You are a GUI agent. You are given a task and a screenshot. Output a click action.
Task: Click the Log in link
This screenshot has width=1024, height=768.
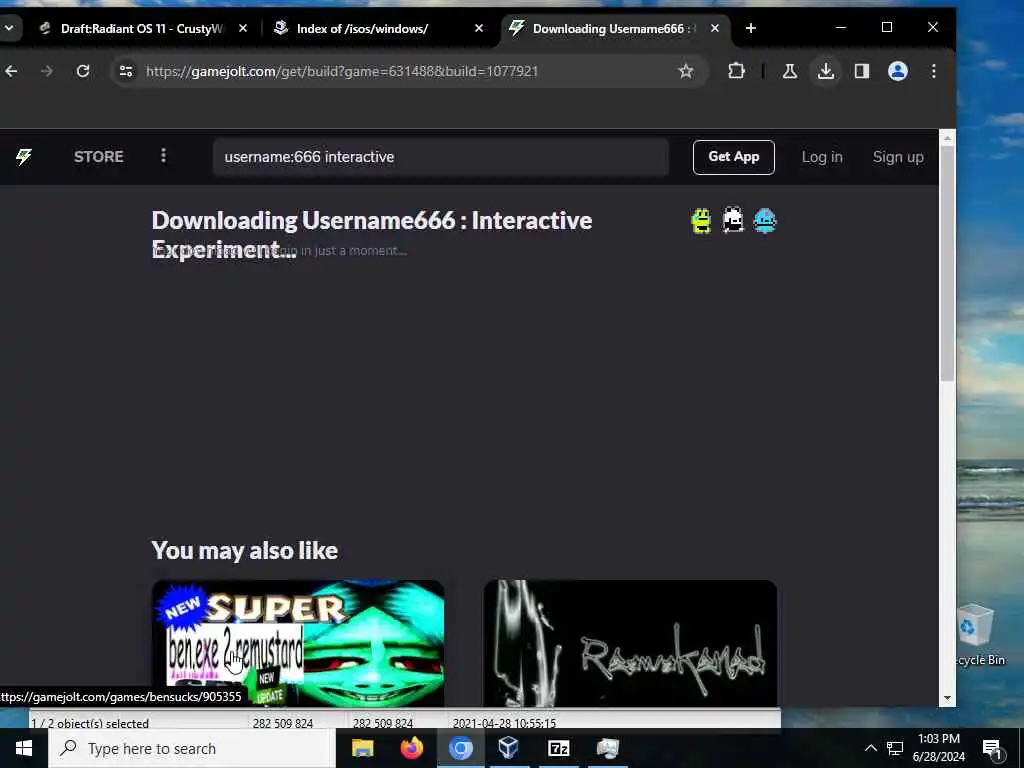(x=822, y=157)
